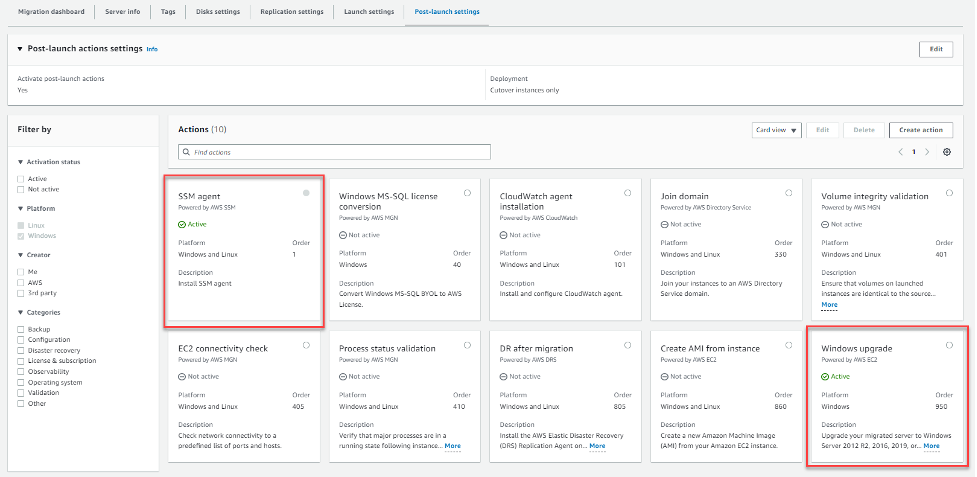Collapse the Activation status filter group

coord(20,162)
